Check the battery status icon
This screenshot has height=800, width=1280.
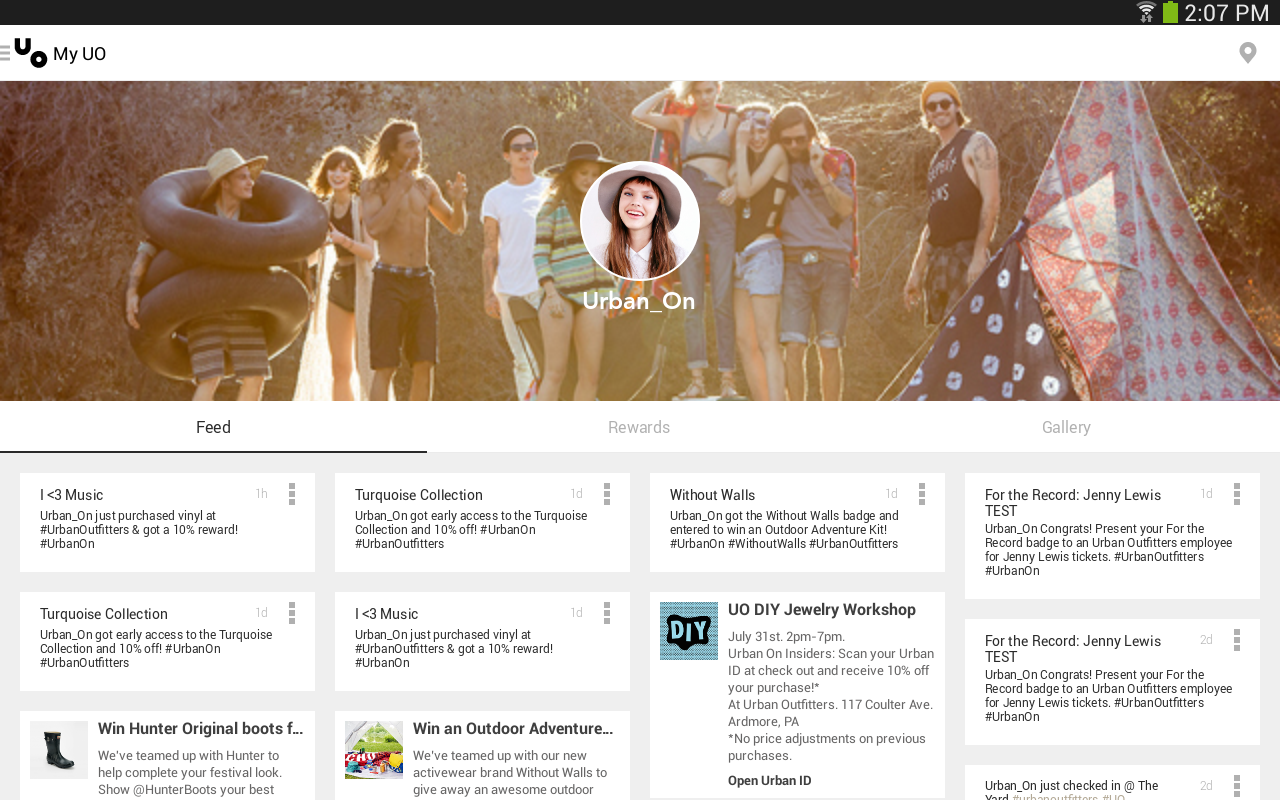[1170, 12]
